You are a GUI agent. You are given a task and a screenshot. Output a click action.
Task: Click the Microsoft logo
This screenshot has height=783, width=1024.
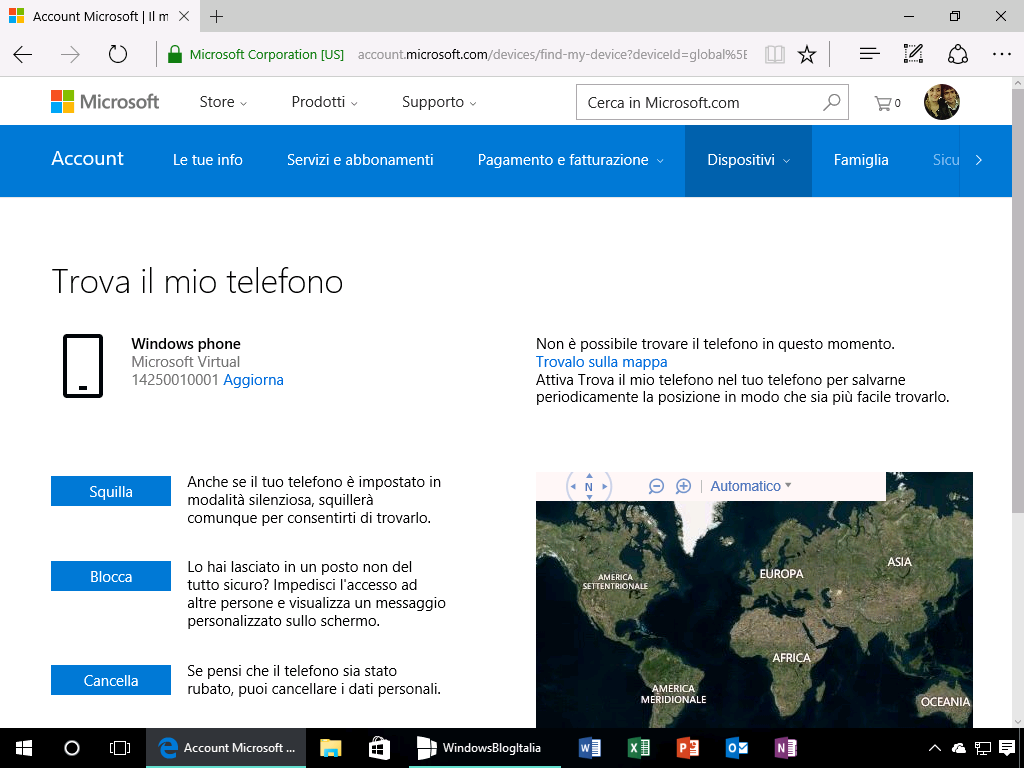(105, 102)
